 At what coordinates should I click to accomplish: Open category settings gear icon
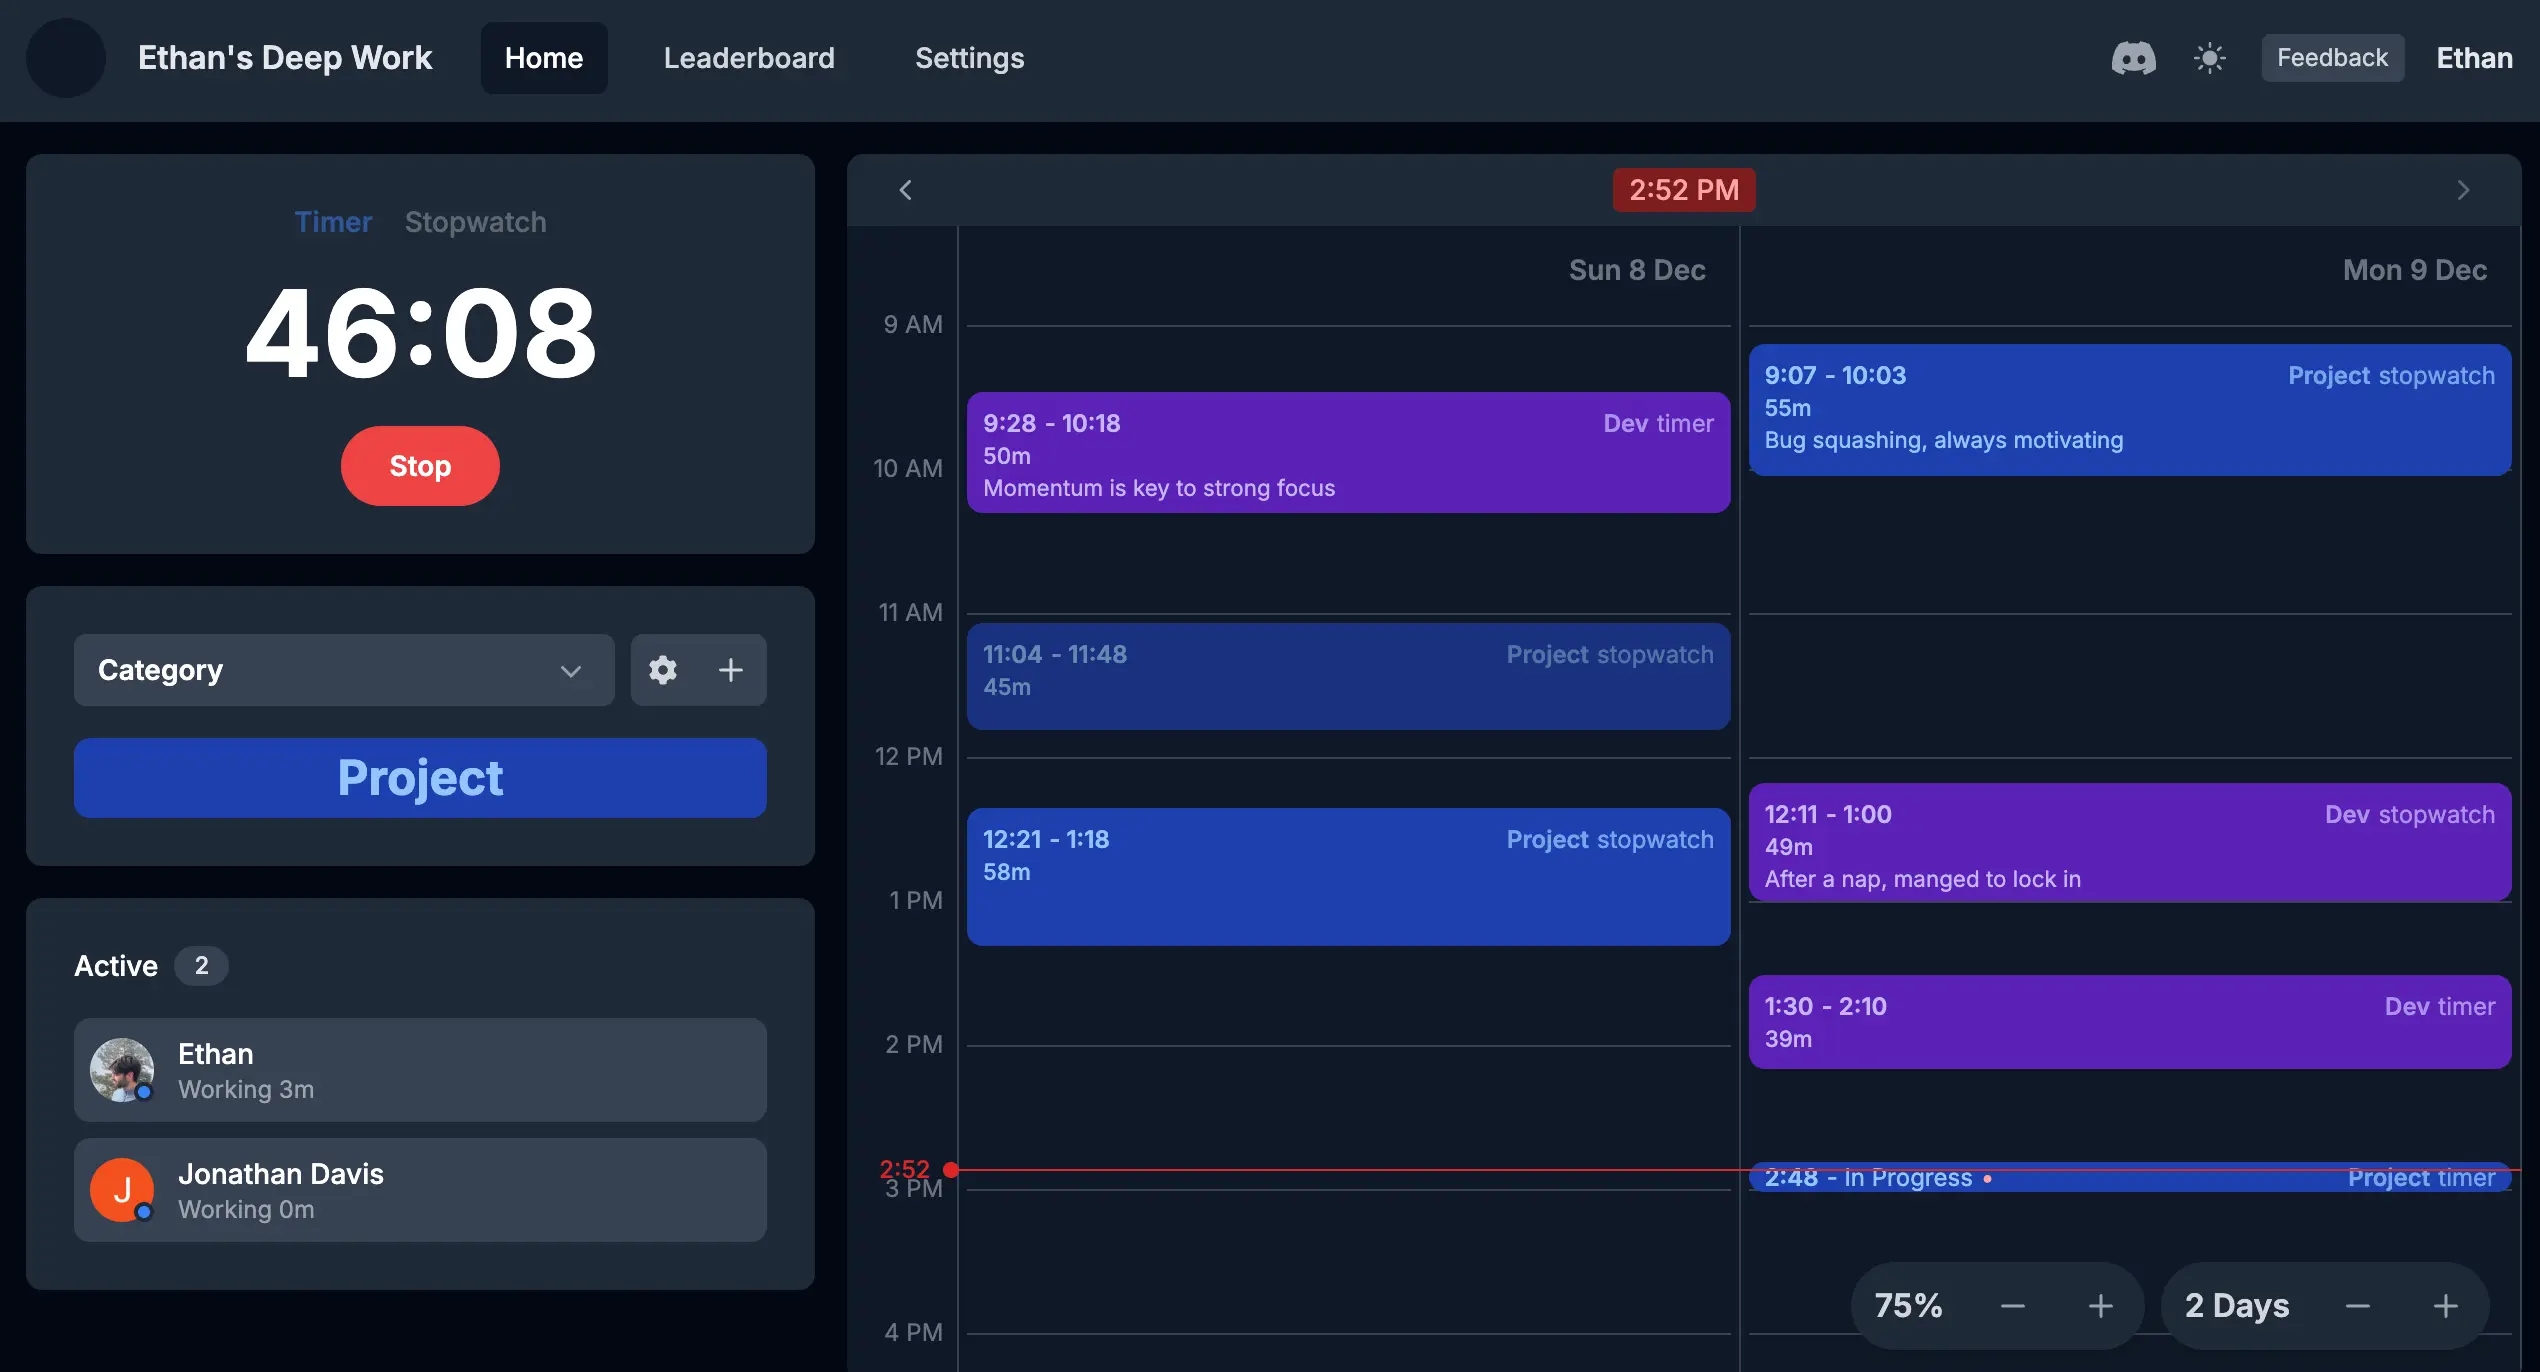click(x=663, y=670)
